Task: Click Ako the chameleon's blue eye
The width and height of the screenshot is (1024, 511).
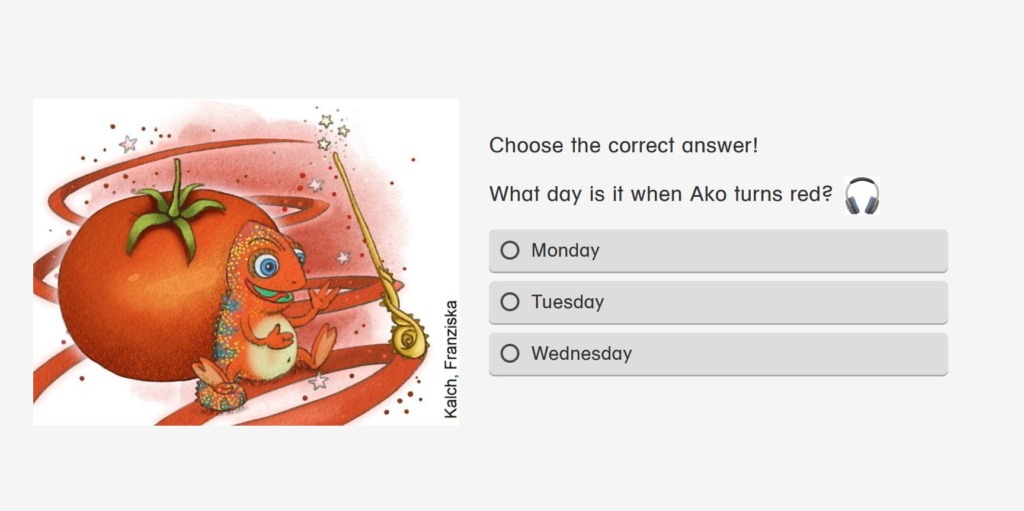Action: [266, 265]
